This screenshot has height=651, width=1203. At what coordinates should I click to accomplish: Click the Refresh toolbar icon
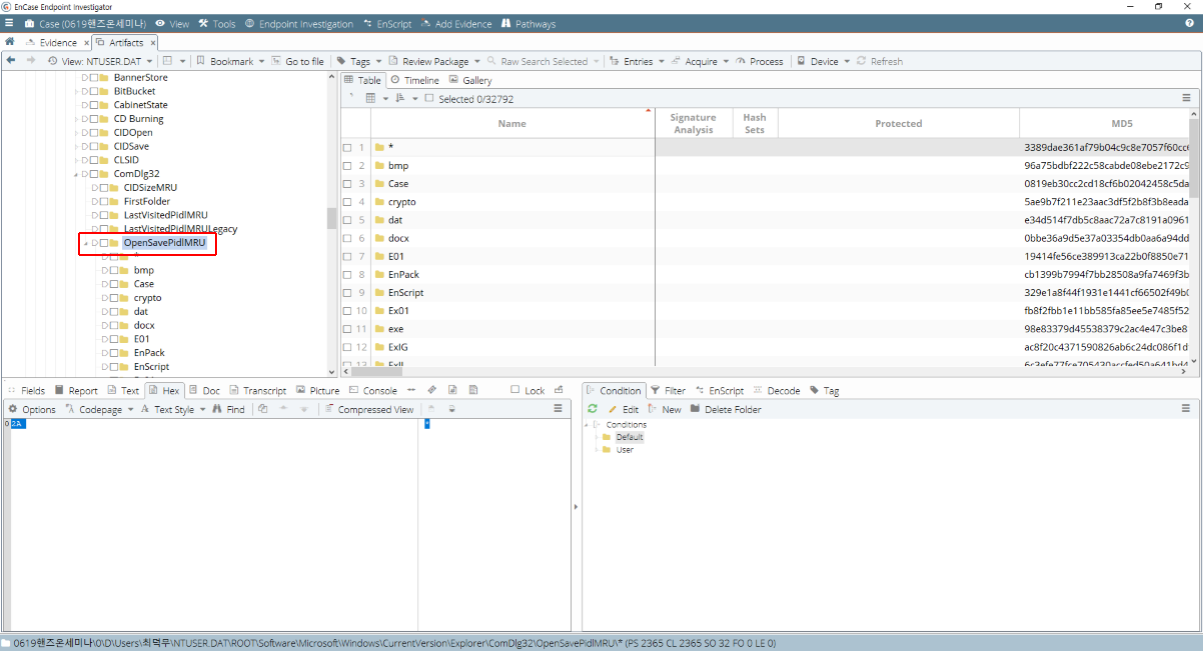861,61
